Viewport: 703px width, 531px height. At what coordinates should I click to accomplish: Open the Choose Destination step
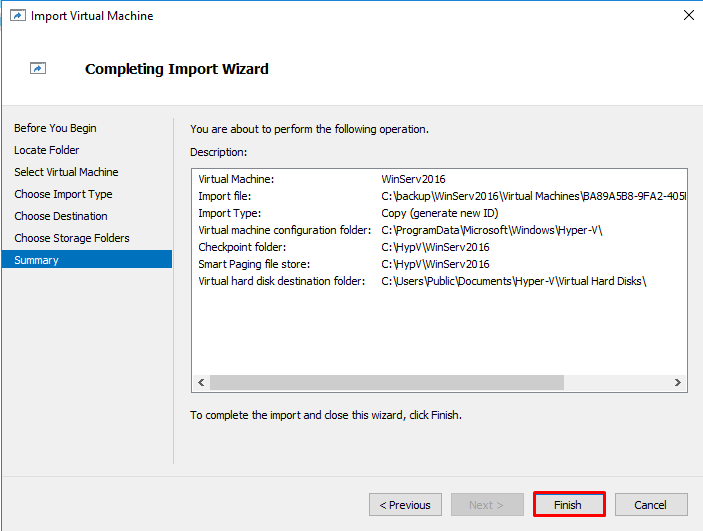coord(61,216)
